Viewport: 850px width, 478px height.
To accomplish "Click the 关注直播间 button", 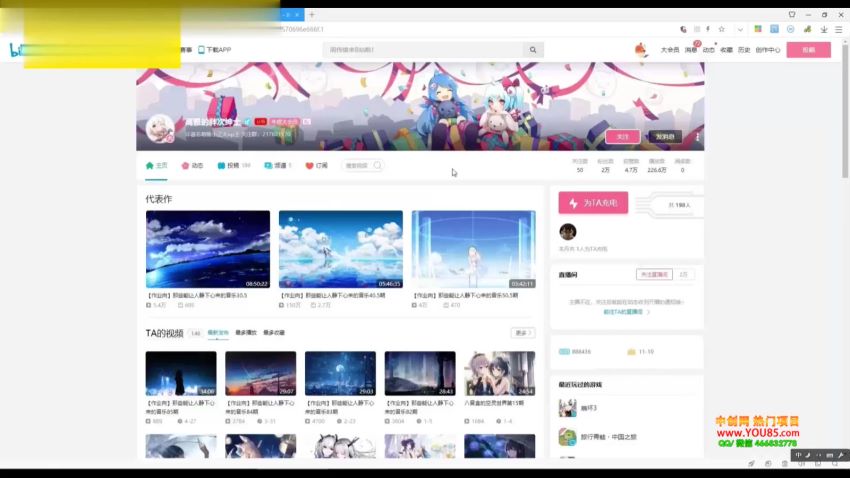I will (x=654, y=275).
